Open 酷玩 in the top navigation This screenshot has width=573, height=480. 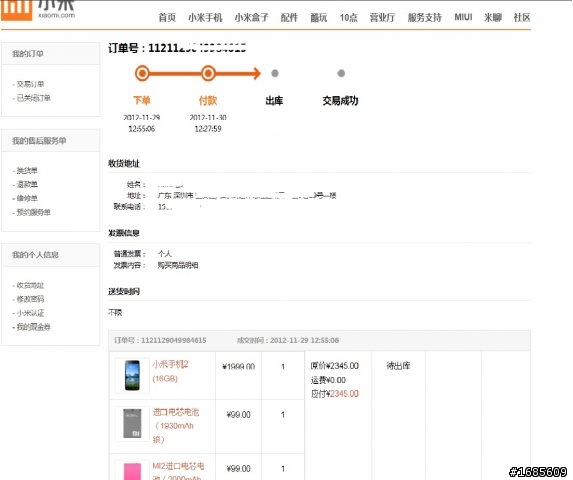pyautogui.click(x=319, y=17)
